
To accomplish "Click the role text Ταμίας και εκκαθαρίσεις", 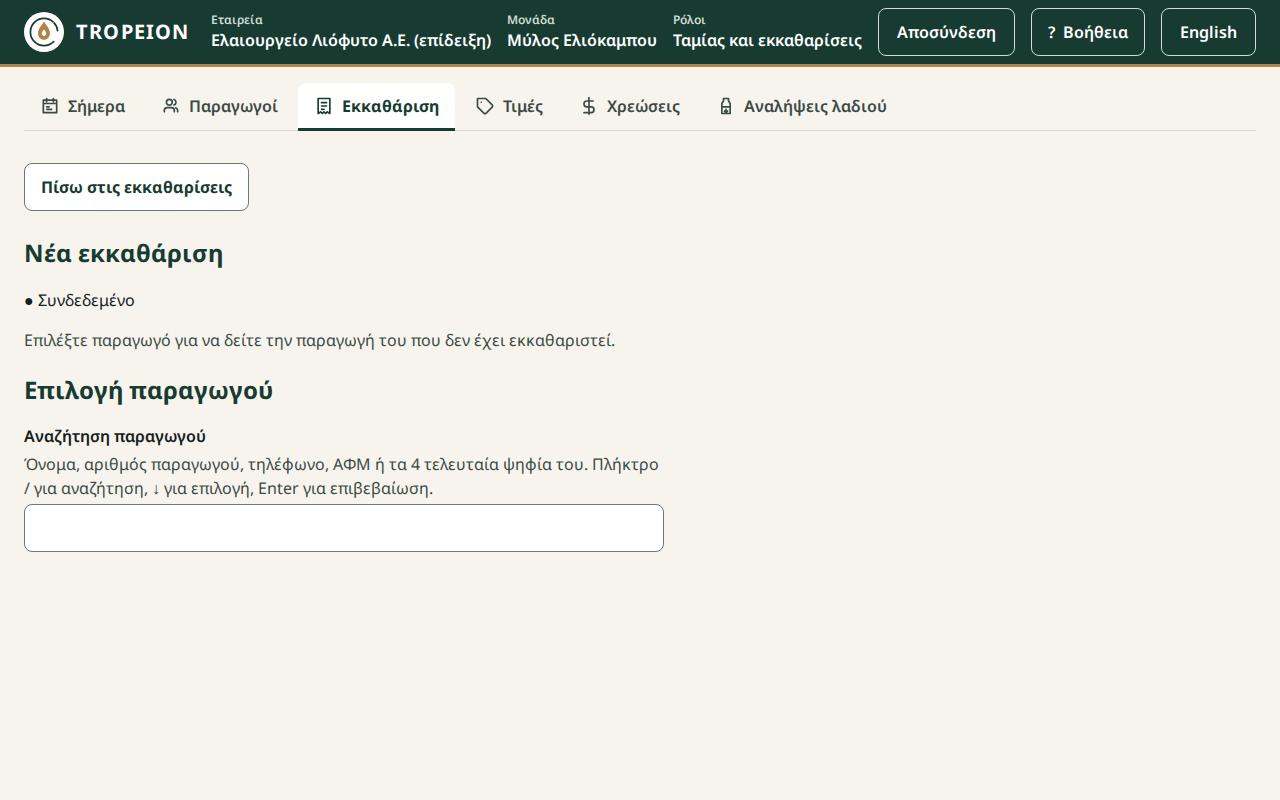I will [767, 41].
